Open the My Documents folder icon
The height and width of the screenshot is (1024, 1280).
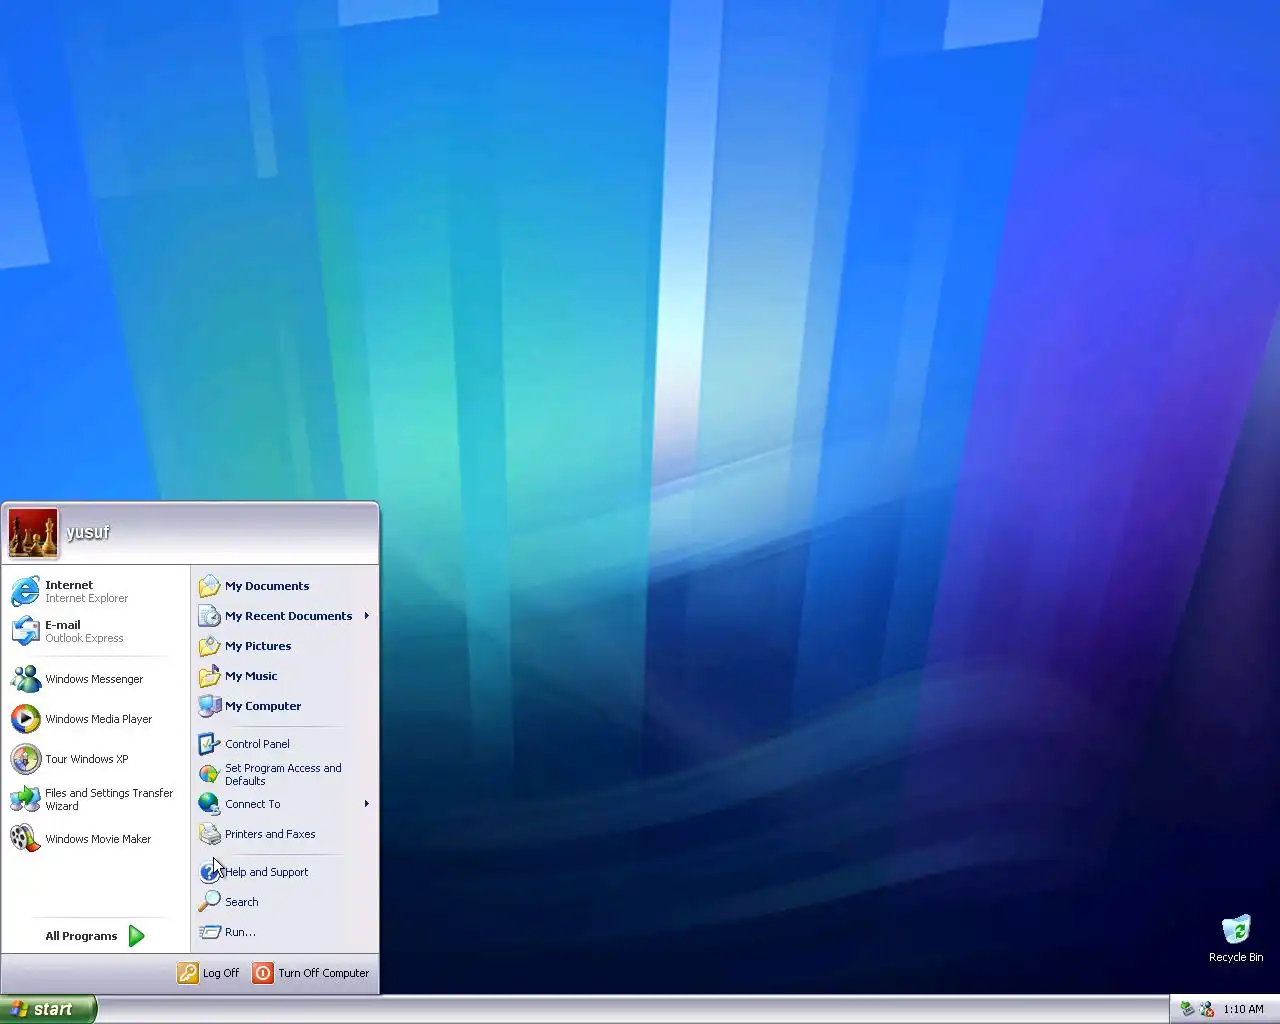209,586
